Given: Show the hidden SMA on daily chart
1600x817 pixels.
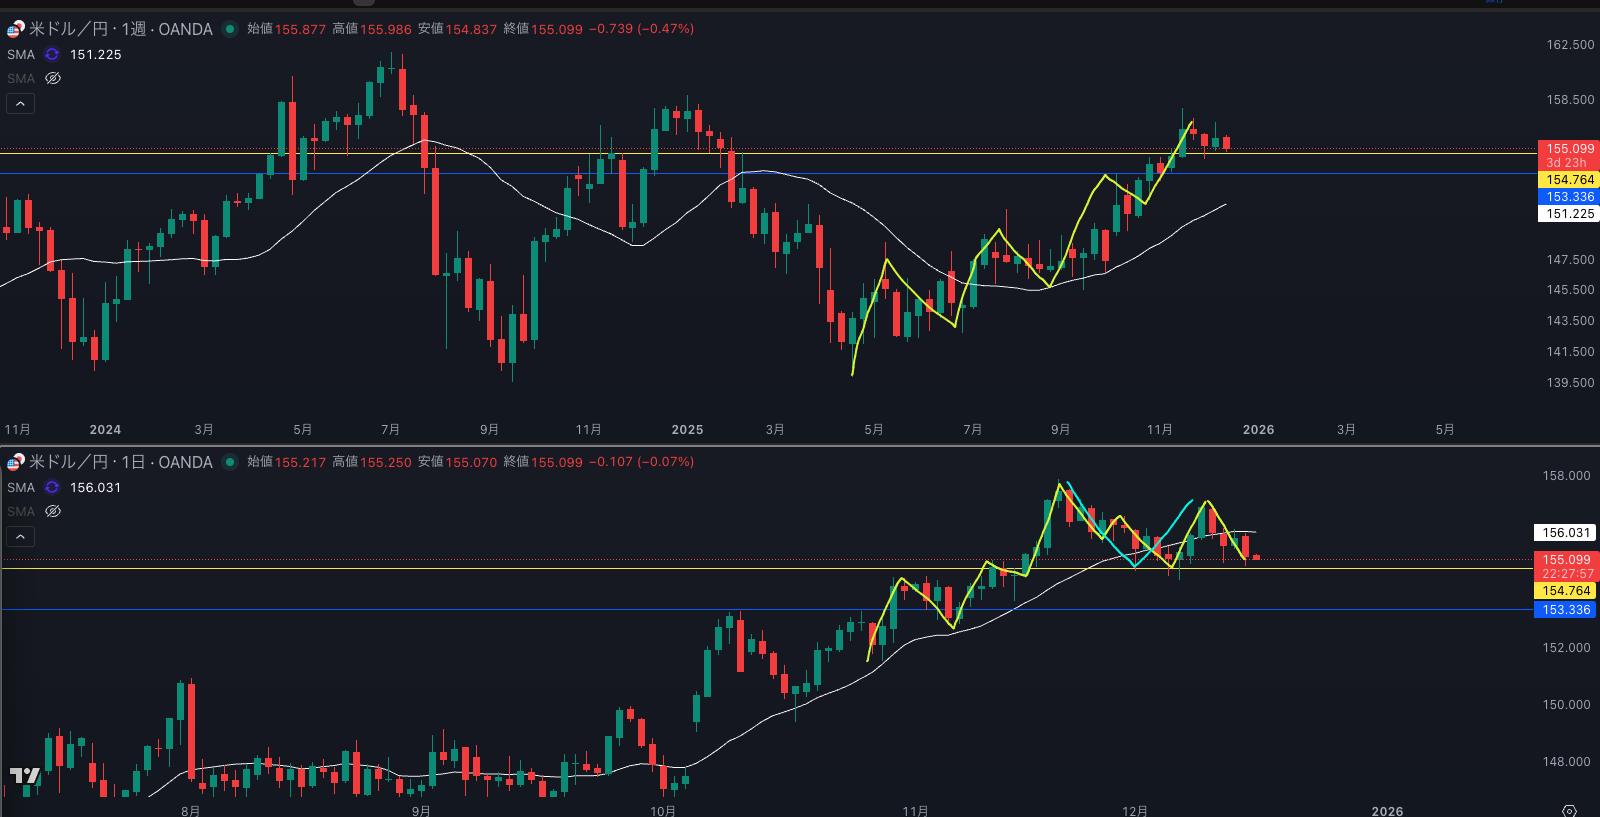Looking at the screenshot, I should coord(53,511).
